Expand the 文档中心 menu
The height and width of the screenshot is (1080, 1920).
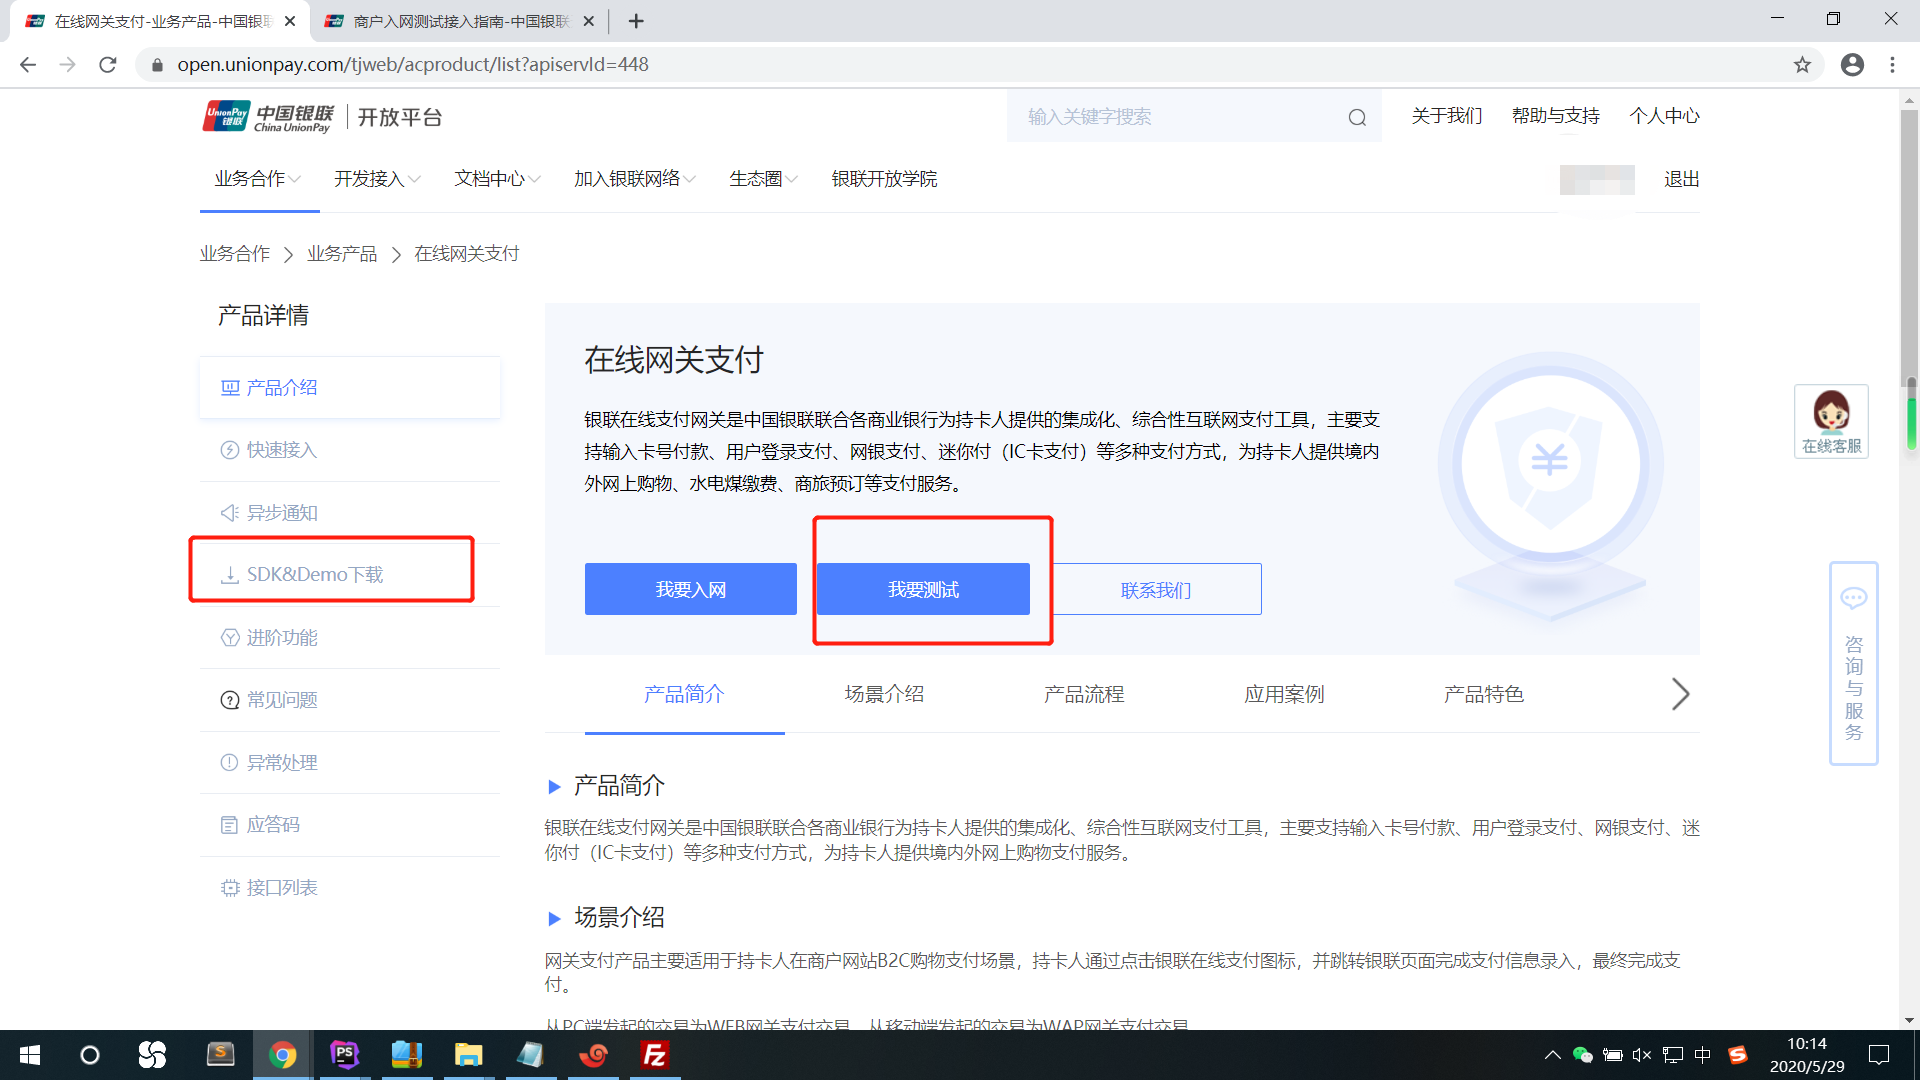tap(490, 179)
